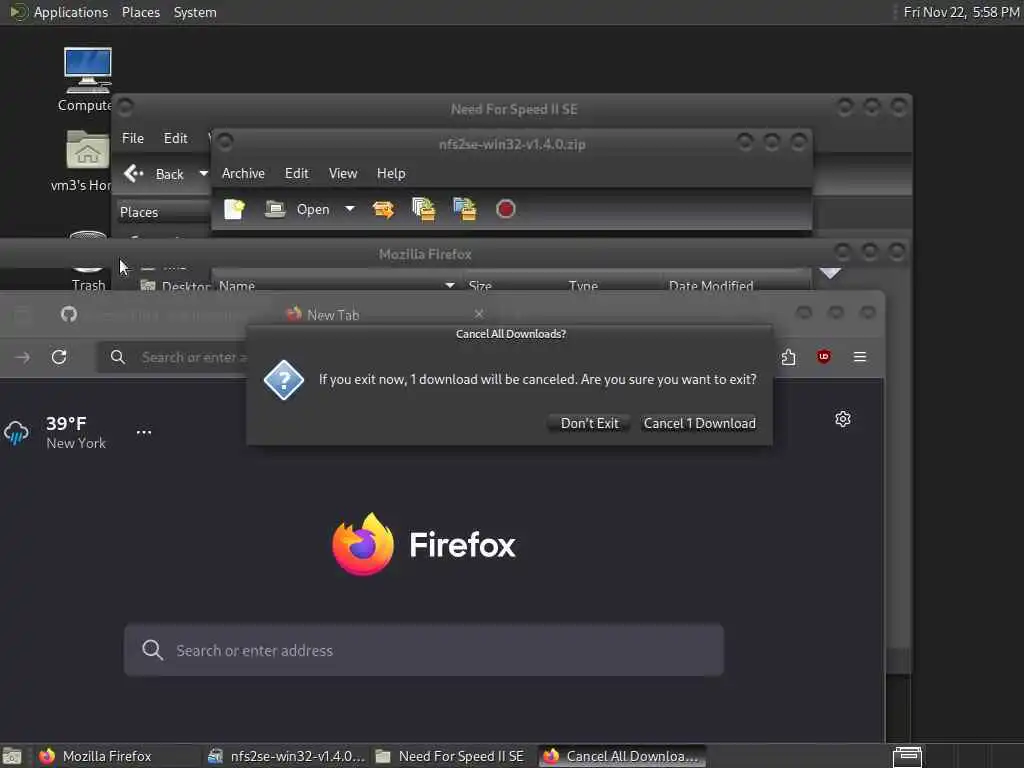Open the File menu in file manager
The height and width of the screenshot is (768, 1024).
(x=133, y=138)
